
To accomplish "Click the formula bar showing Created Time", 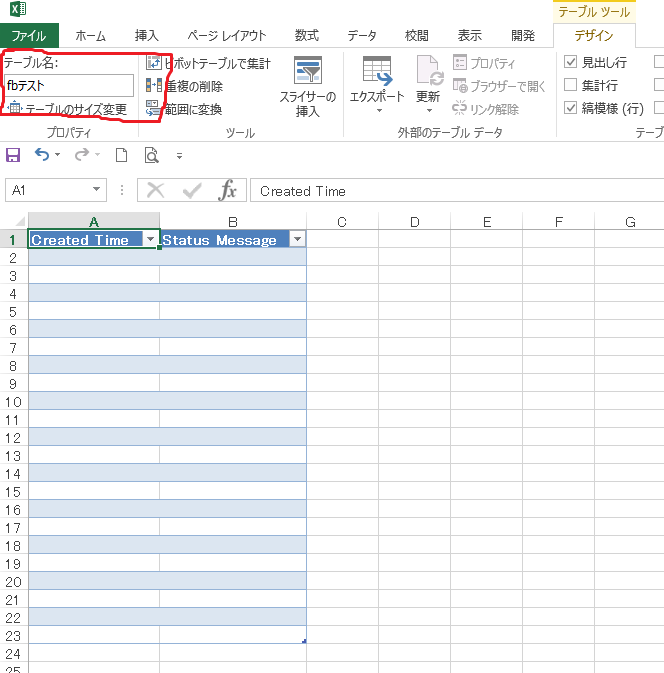I will (457, 191).
